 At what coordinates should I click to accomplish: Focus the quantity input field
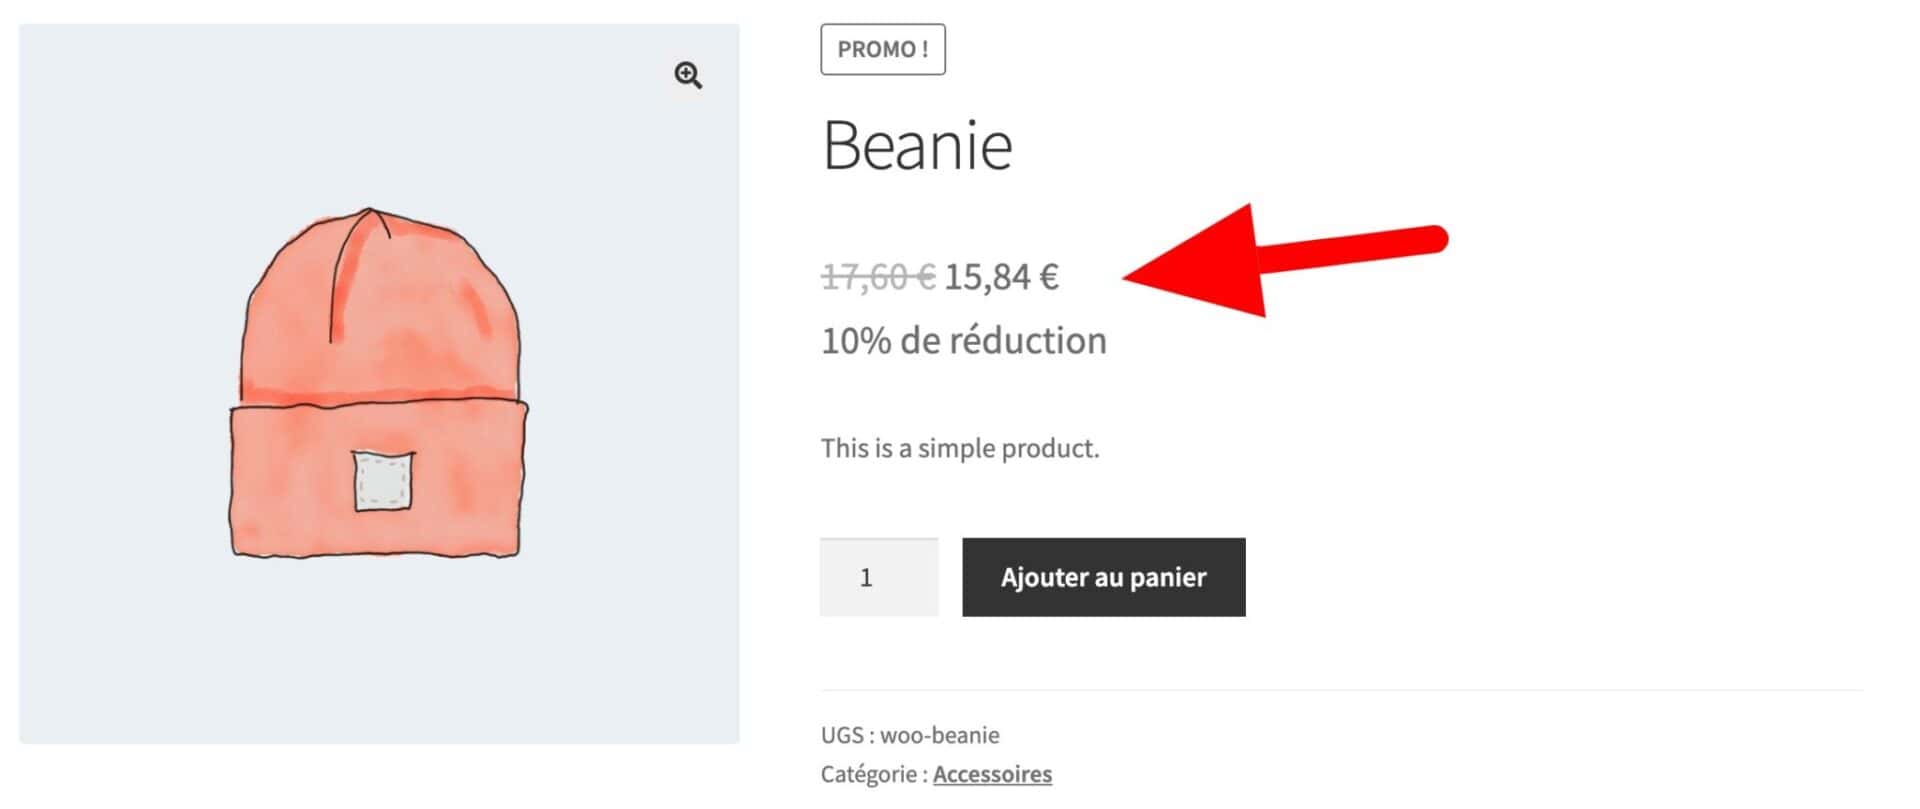(878, 577)
